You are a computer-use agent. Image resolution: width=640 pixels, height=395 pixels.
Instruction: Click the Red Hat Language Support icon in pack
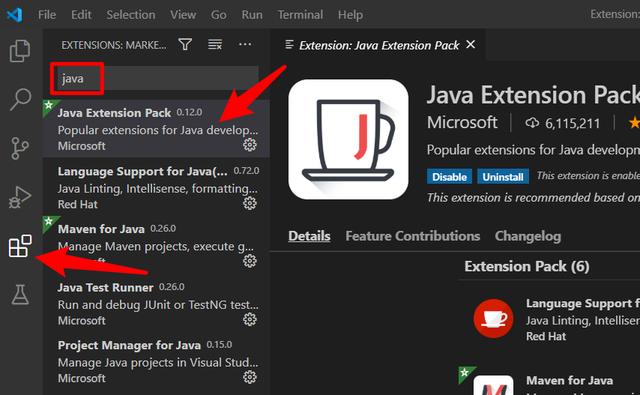[493, 318]
